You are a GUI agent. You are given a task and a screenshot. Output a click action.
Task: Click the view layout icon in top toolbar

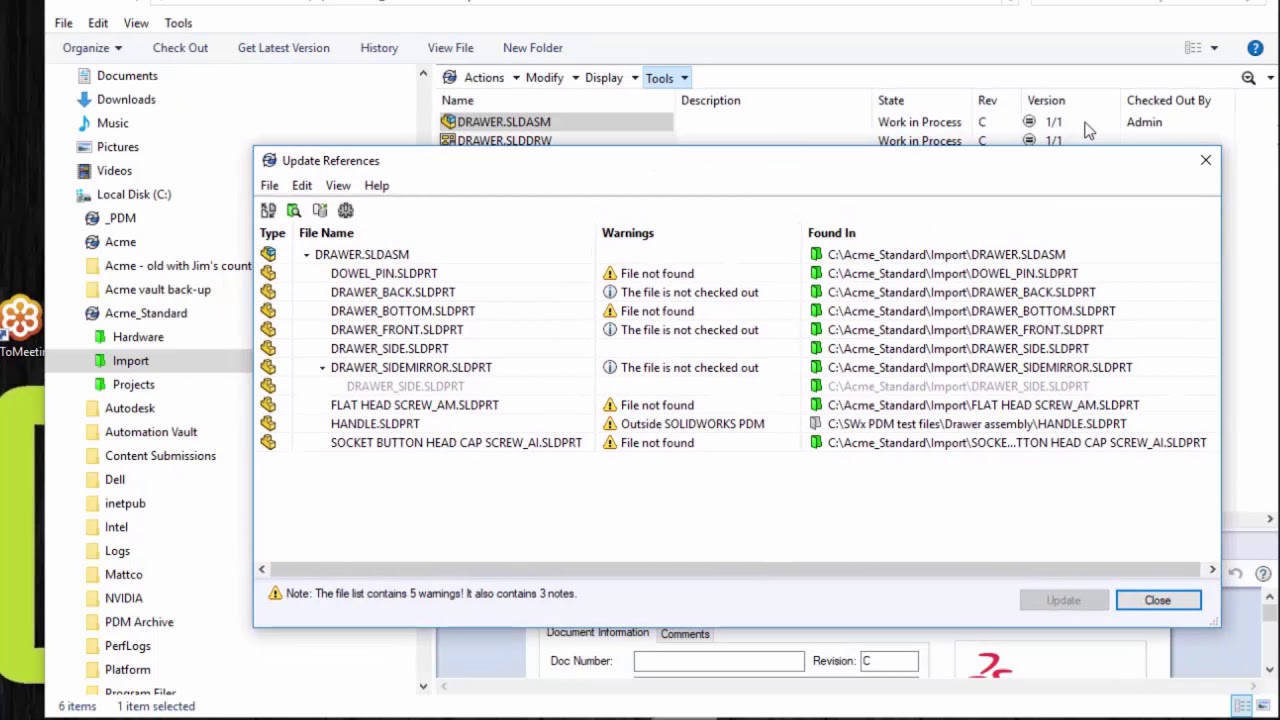click(x=1193, y=48)
